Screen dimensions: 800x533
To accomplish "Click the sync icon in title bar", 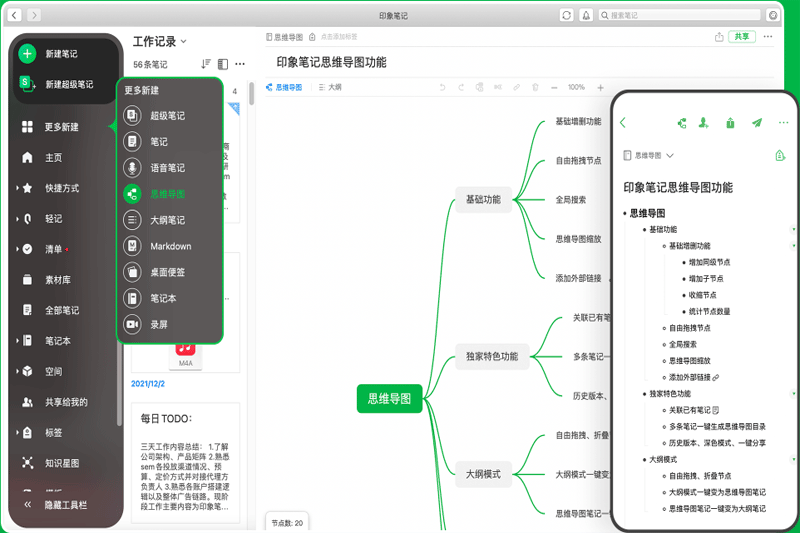I will 567,15.
